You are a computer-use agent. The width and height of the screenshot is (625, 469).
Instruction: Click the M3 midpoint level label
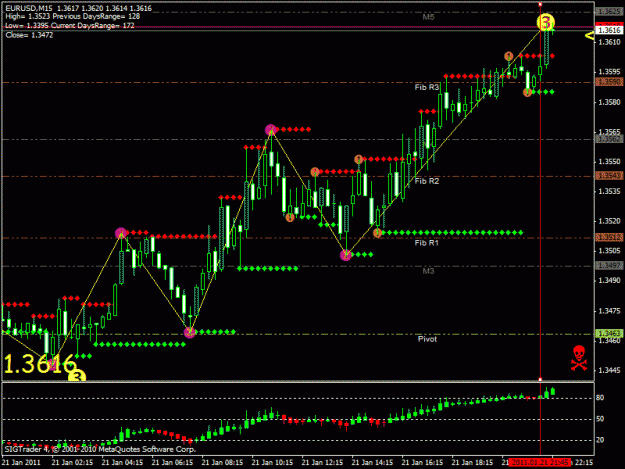pos(428,271)
